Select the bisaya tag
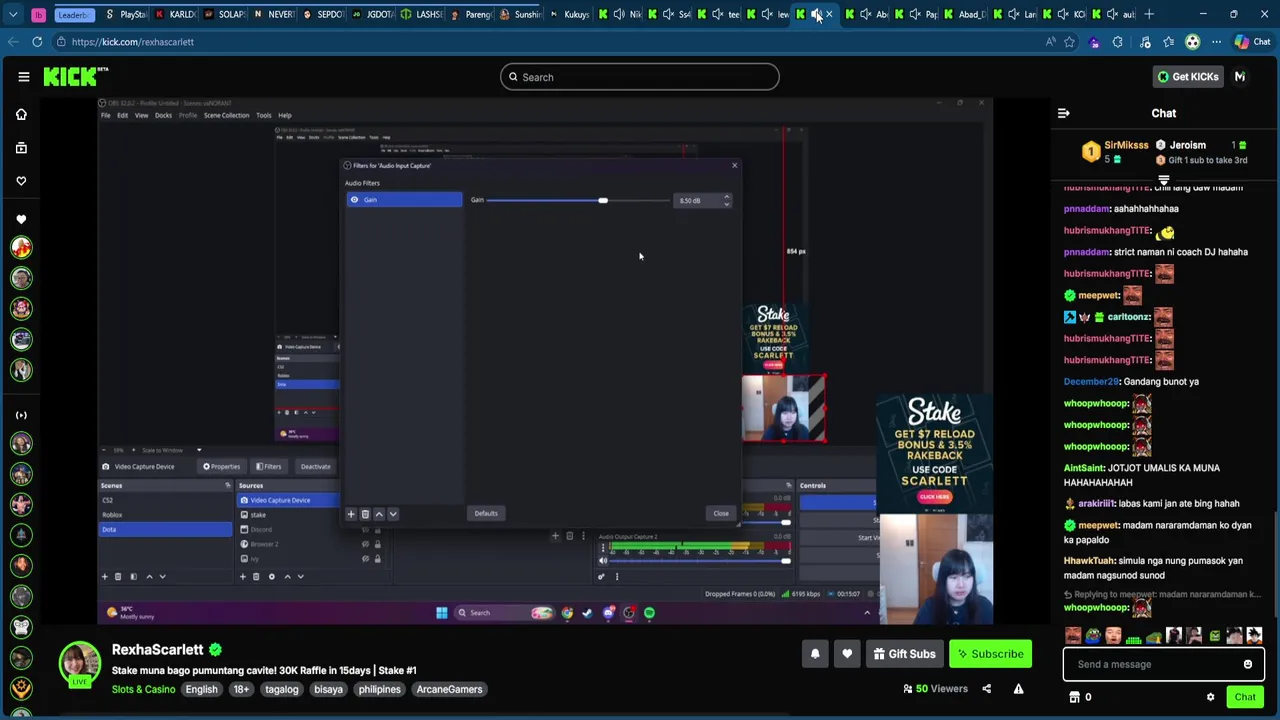 [328, 689]
